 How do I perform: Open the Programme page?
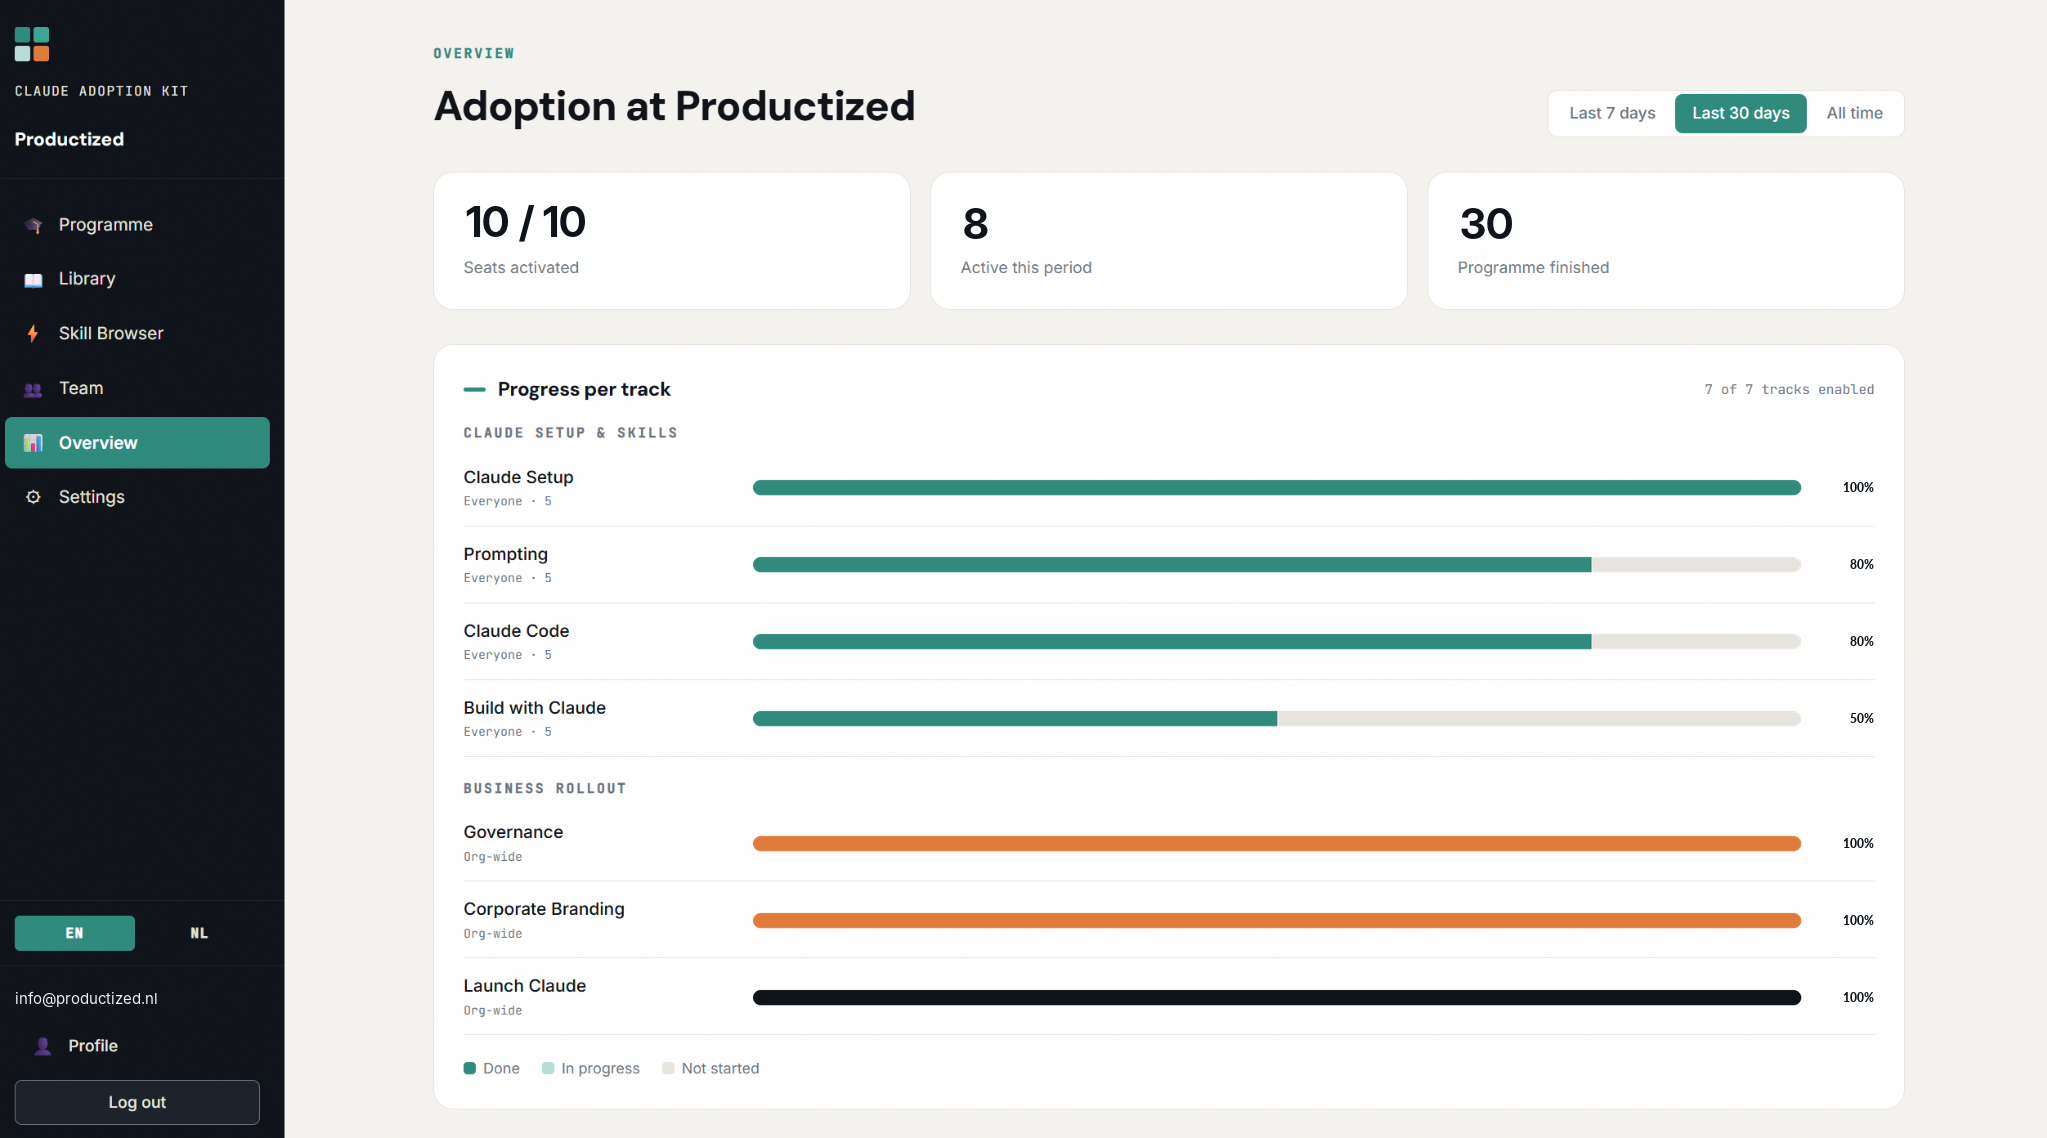pos(137,225)
